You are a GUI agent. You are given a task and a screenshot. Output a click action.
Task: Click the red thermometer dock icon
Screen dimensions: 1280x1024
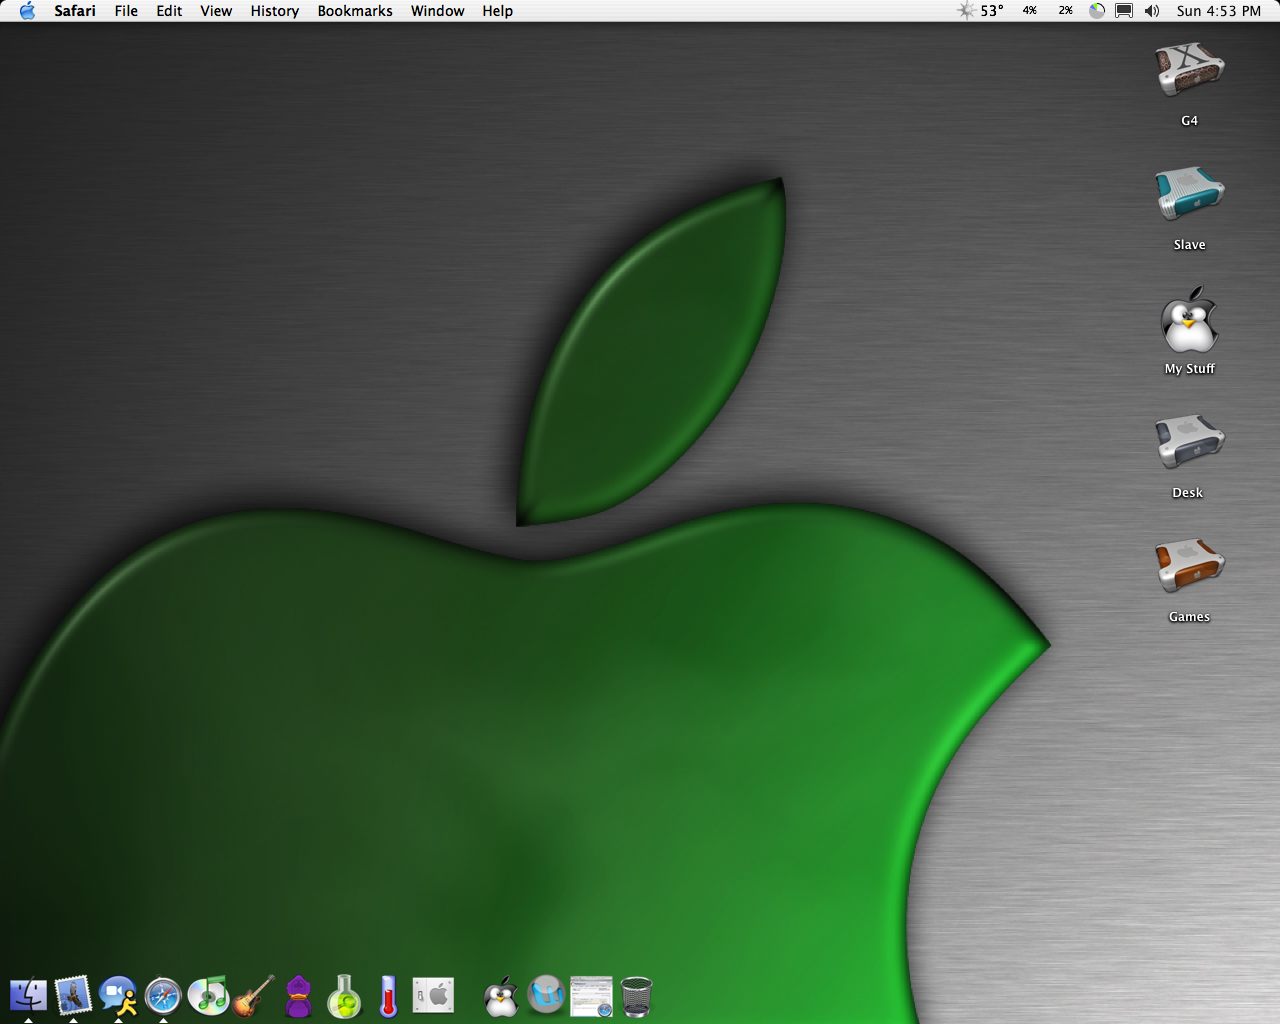pos(388,996)
